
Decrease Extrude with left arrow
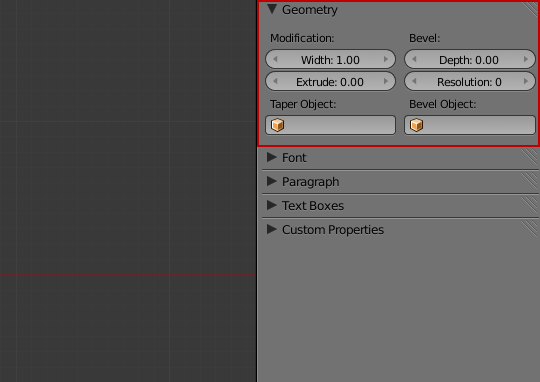point(275,81)
